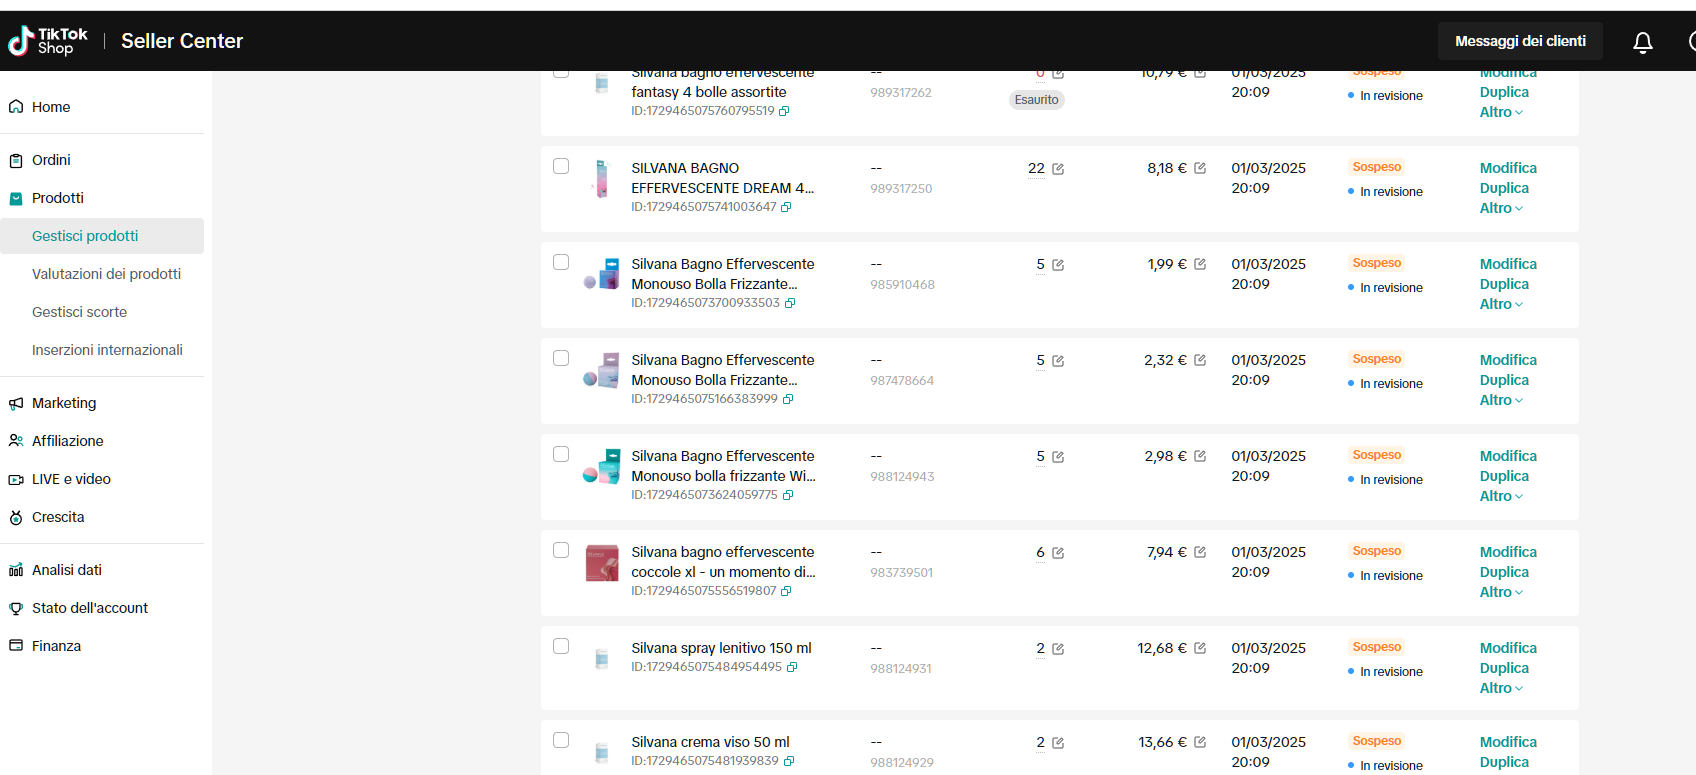Edit price 2,98 € pencil icon
This screenshot has width=1696, height=775.
tap(1200, 456)
